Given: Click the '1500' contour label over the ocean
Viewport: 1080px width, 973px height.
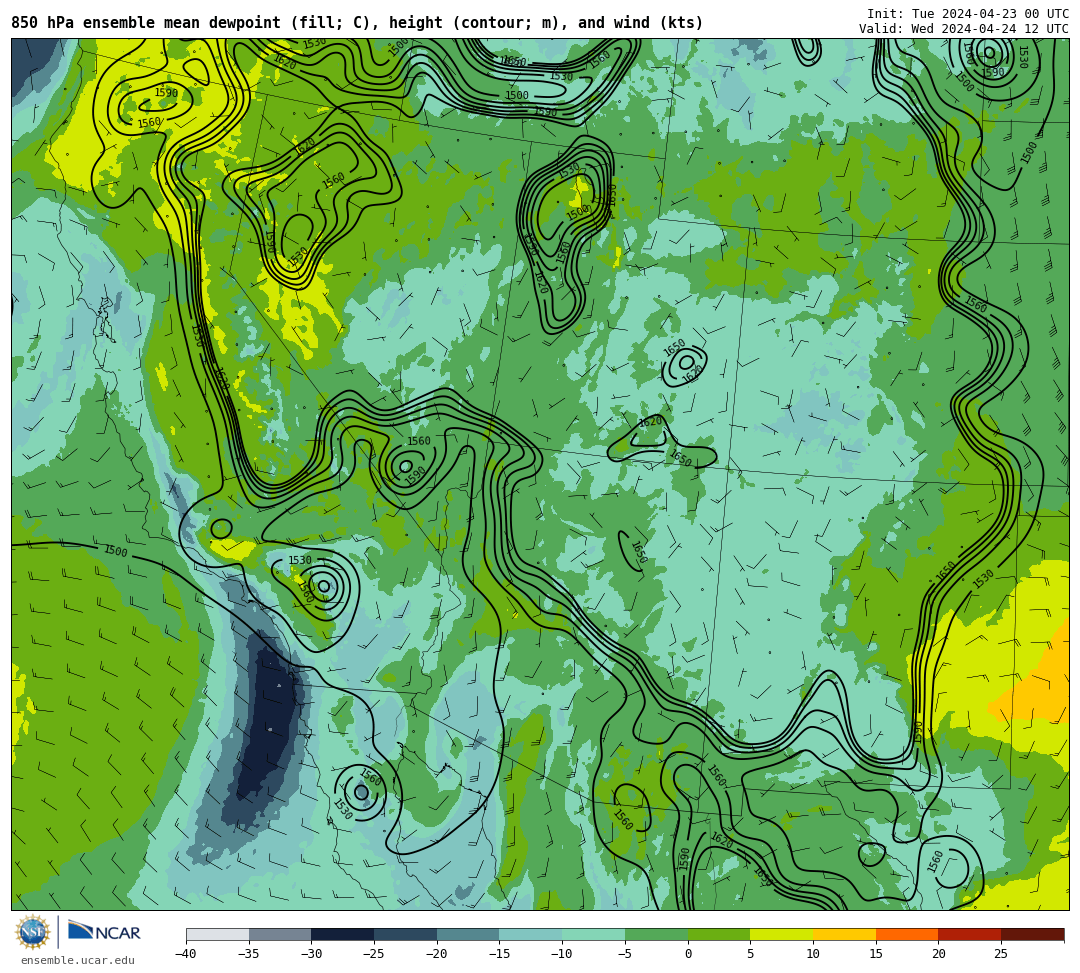Looking at the screenshot, I should pyautogui.click(x=116, y=551).
